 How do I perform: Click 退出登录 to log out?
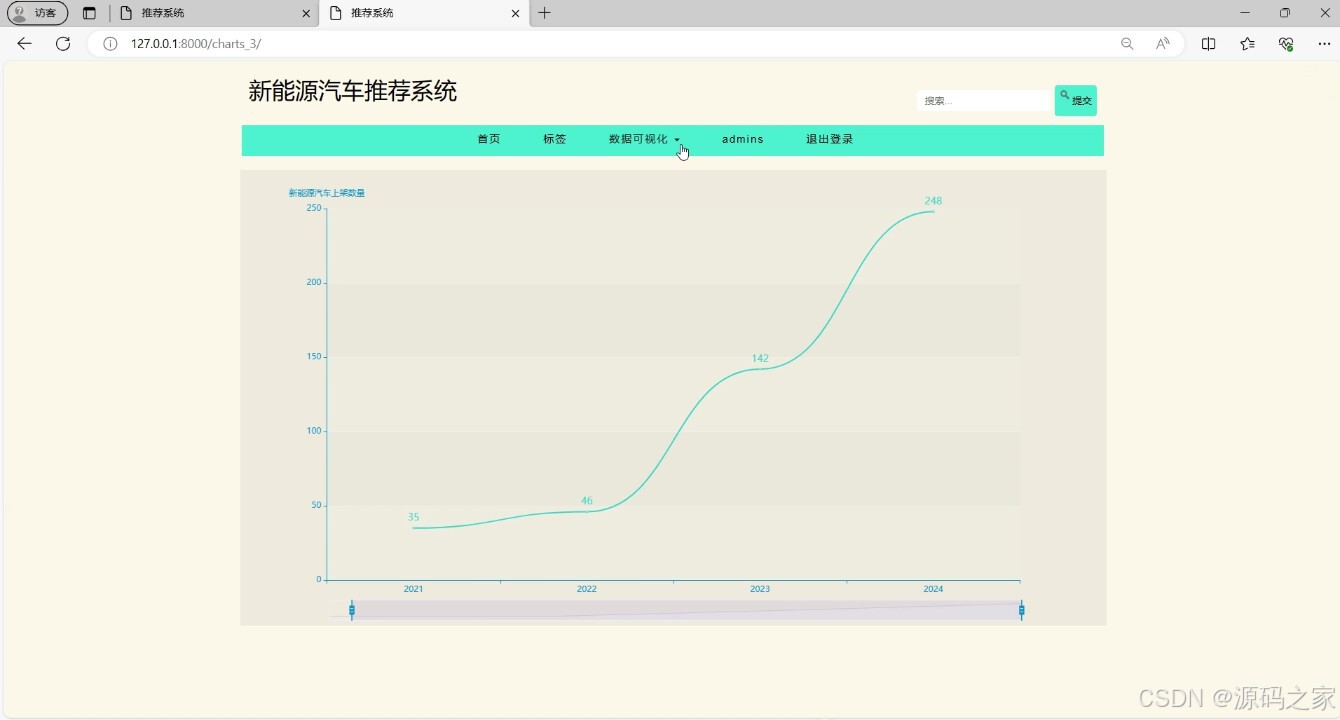pyautogui.click(x=830, y=139)
